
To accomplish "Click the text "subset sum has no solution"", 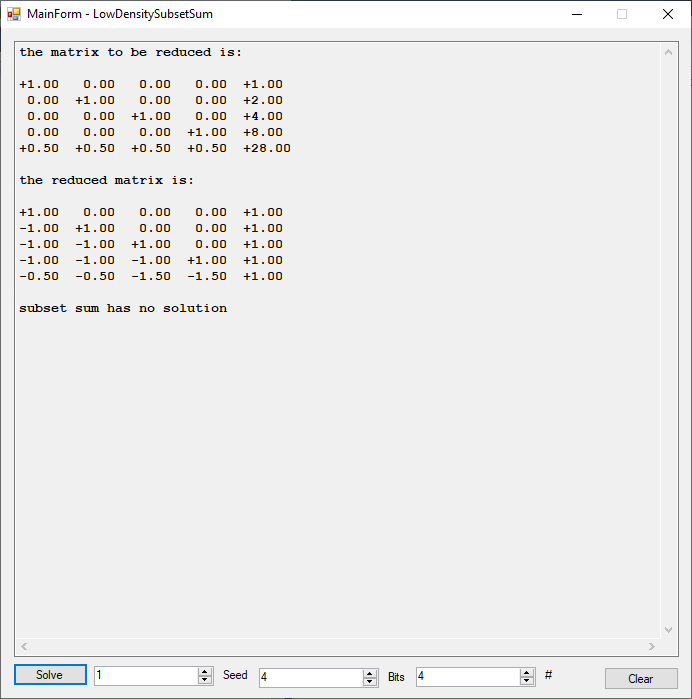I will pyautogui.click(x=123, y=308).
